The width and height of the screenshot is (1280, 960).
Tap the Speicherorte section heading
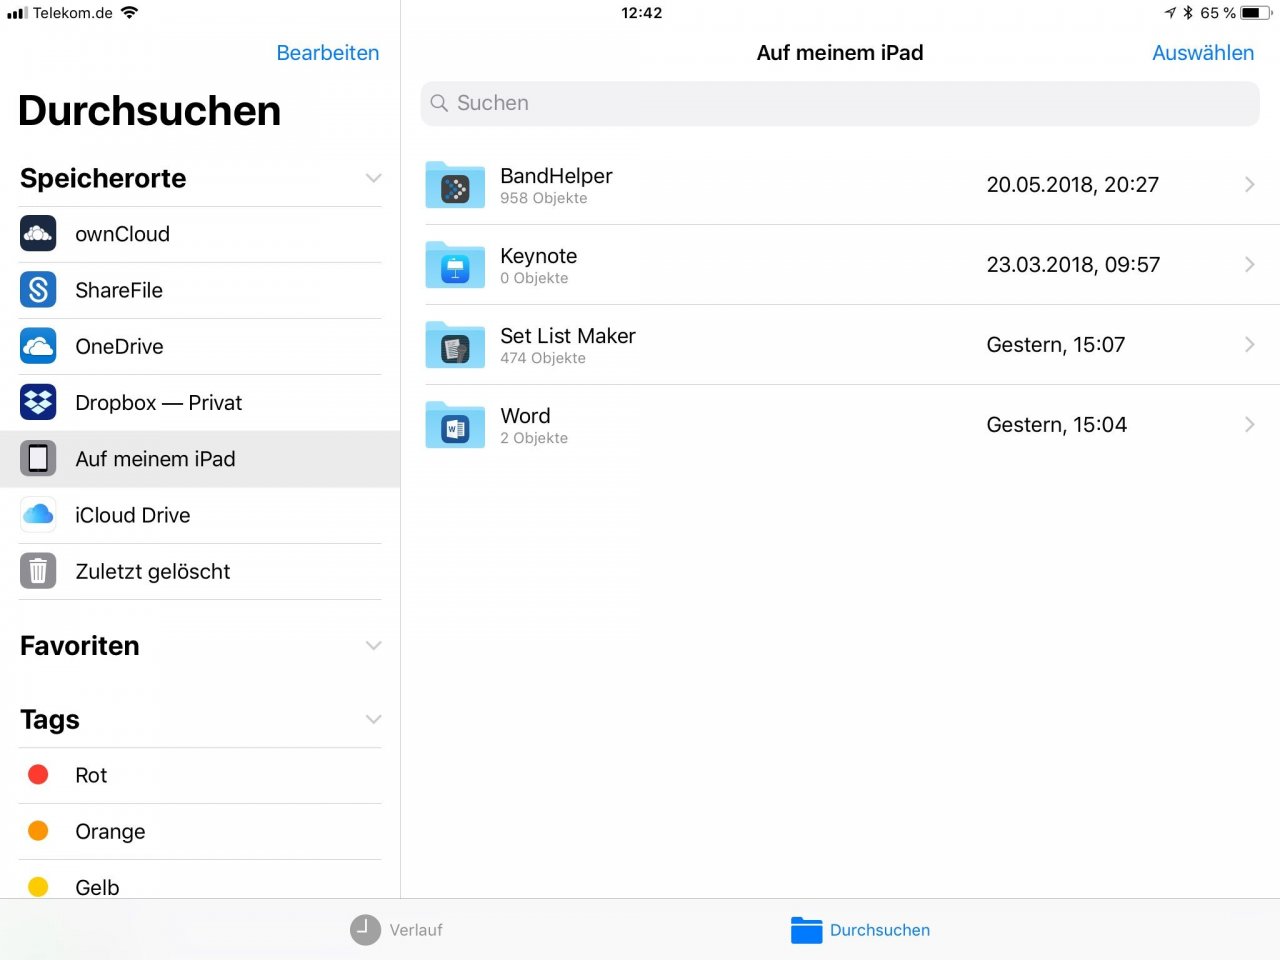[103, 178]
